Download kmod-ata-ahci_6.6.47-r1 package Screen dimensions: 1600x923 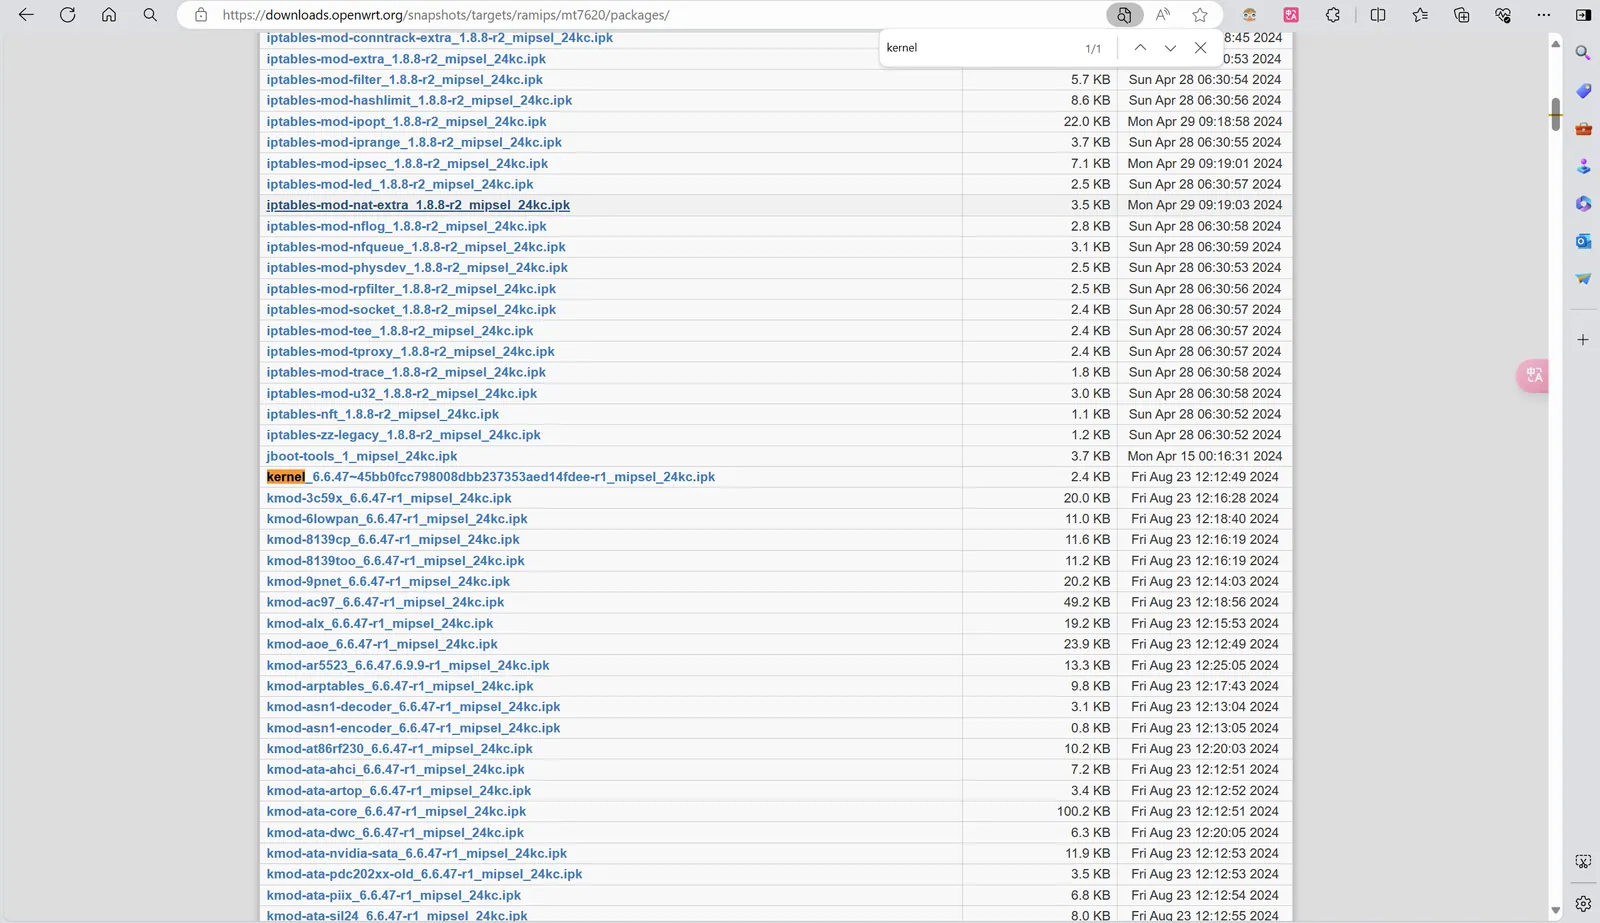[x=395, y=770]
